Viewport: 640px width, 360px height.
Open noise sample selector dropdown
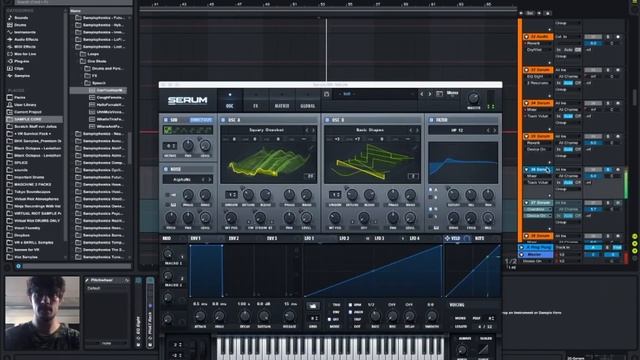182,180
